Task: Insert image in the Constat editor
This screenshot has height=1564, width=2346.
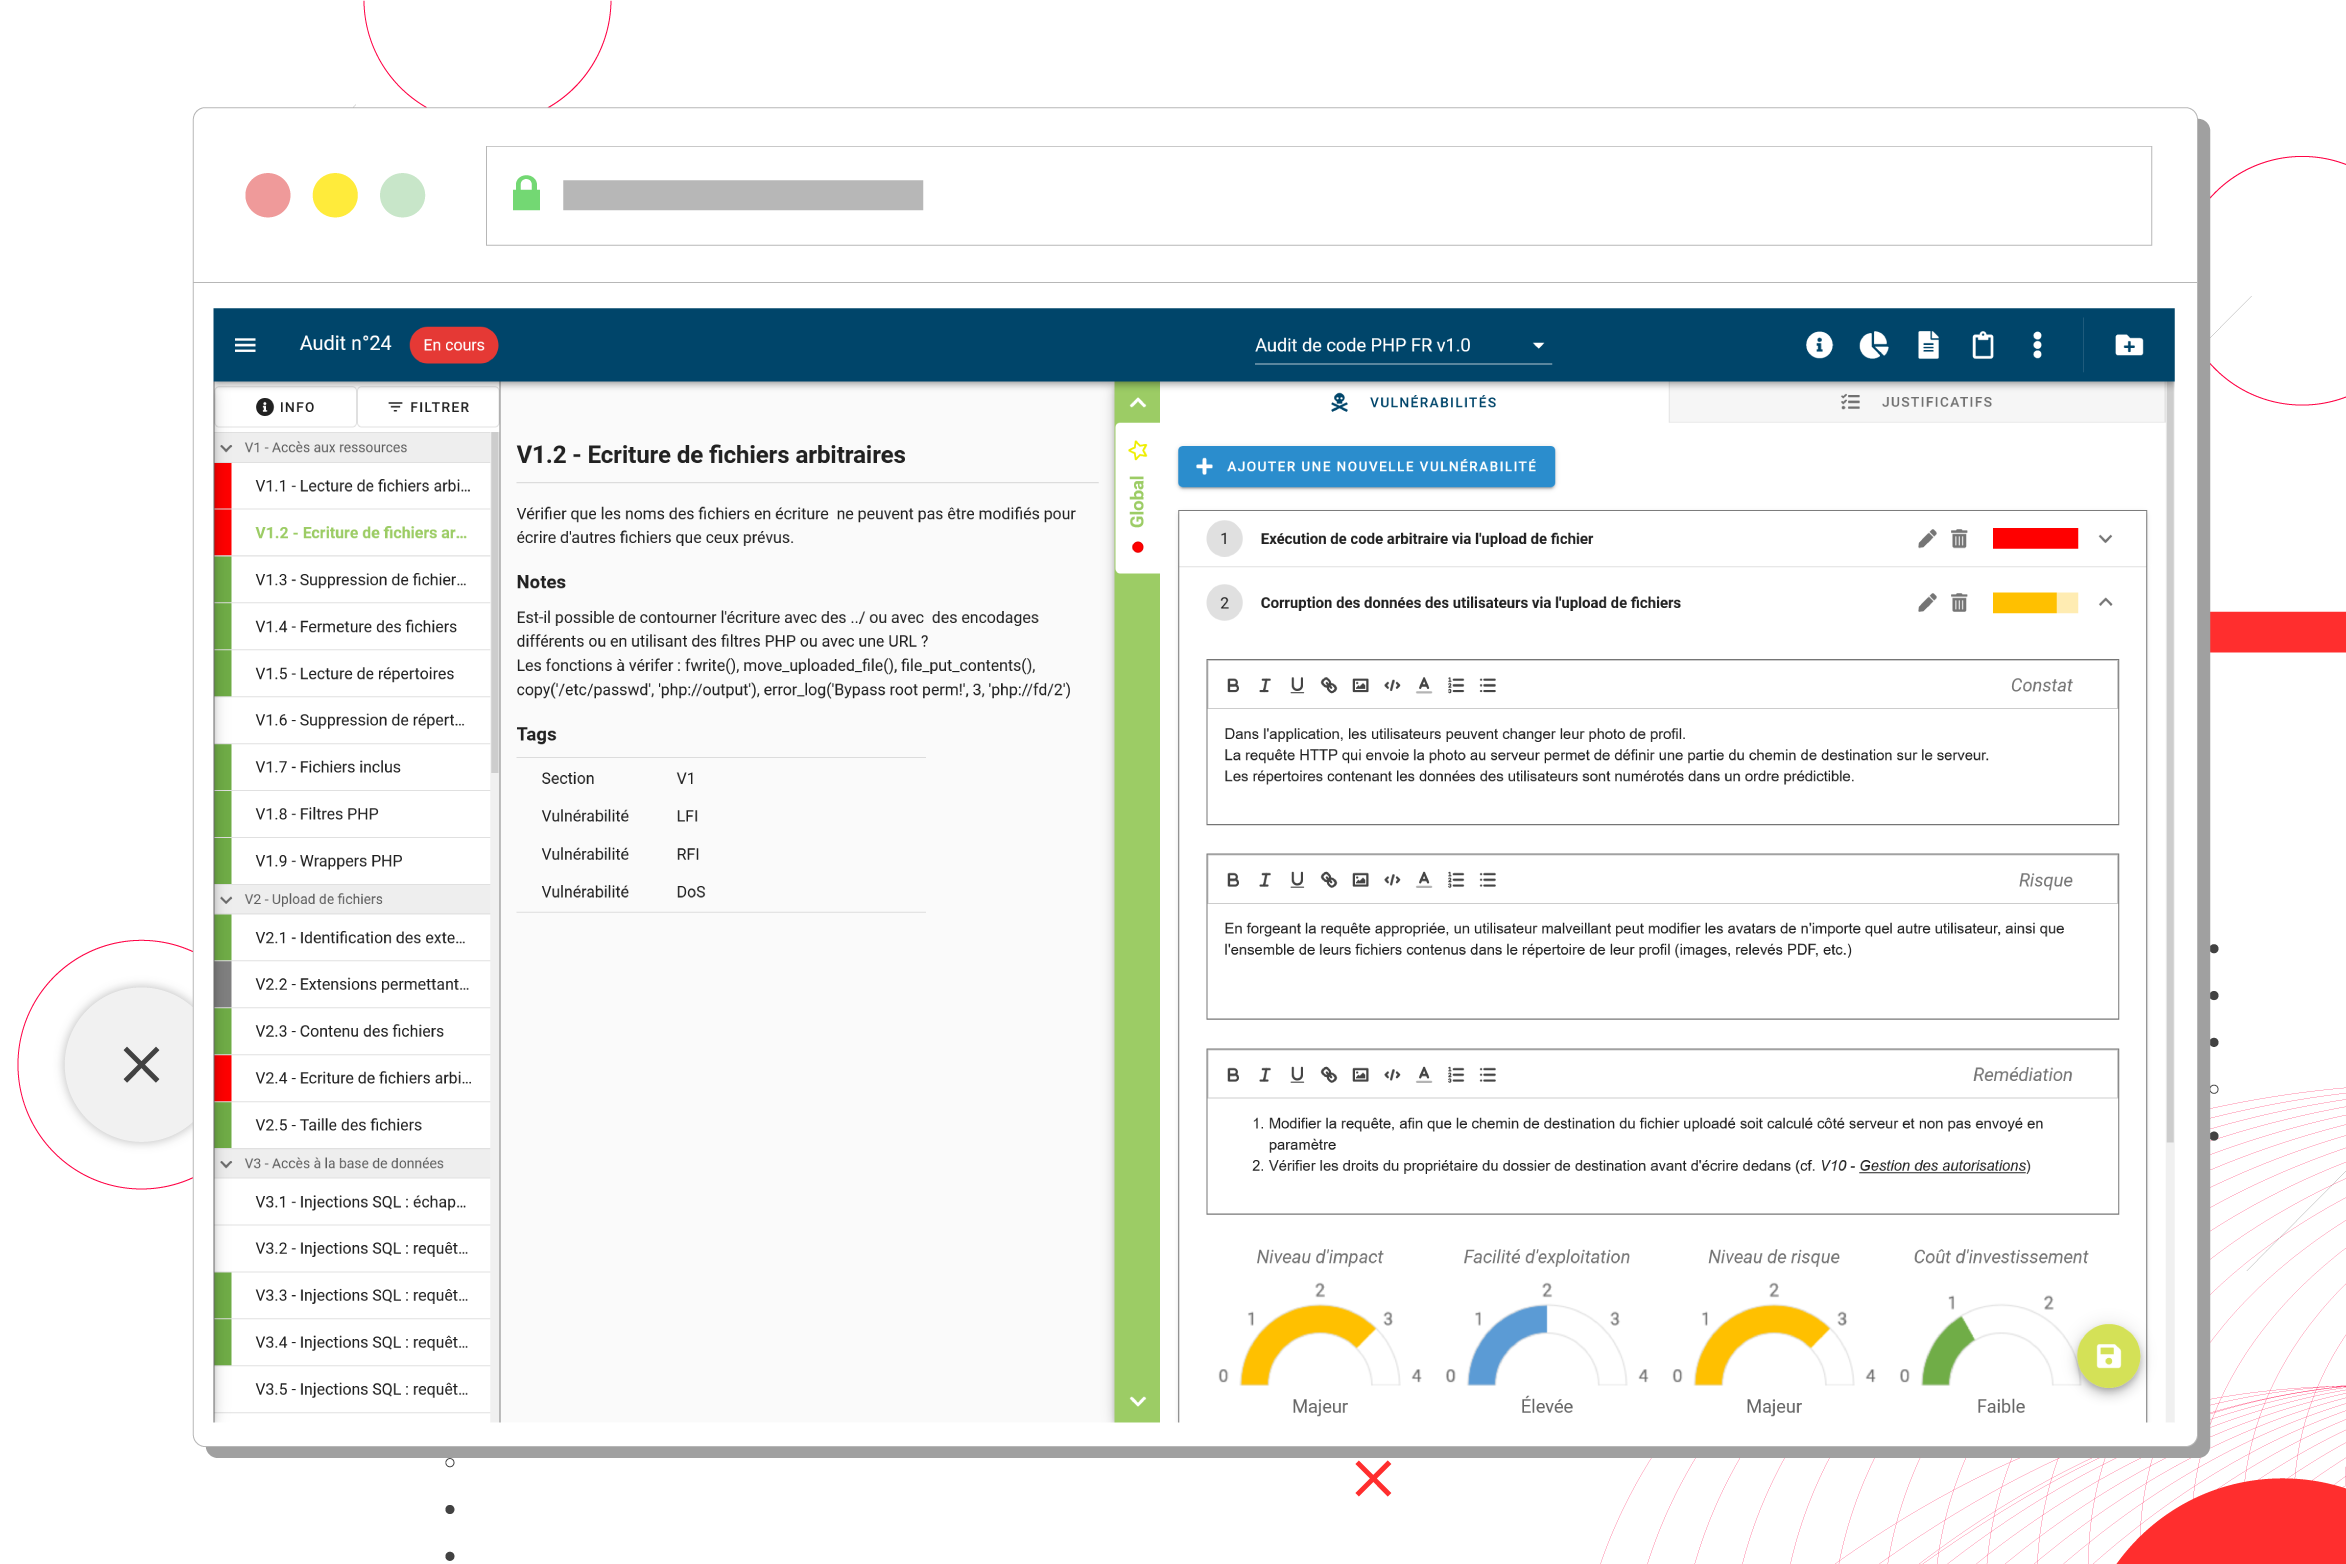Action: (1360, 685)
